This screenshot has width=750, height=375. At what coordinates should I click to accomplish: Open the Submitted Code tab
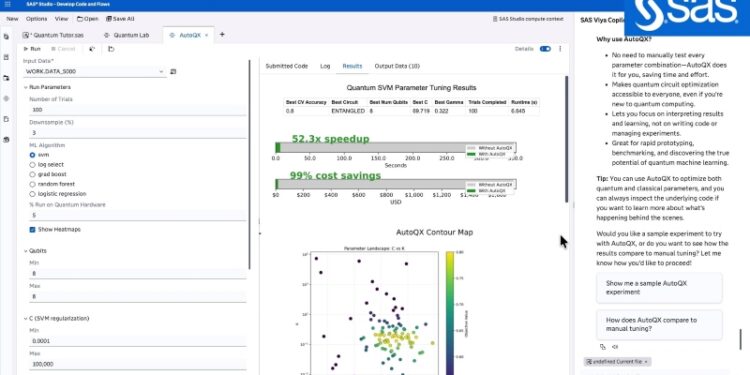(287, 66)
